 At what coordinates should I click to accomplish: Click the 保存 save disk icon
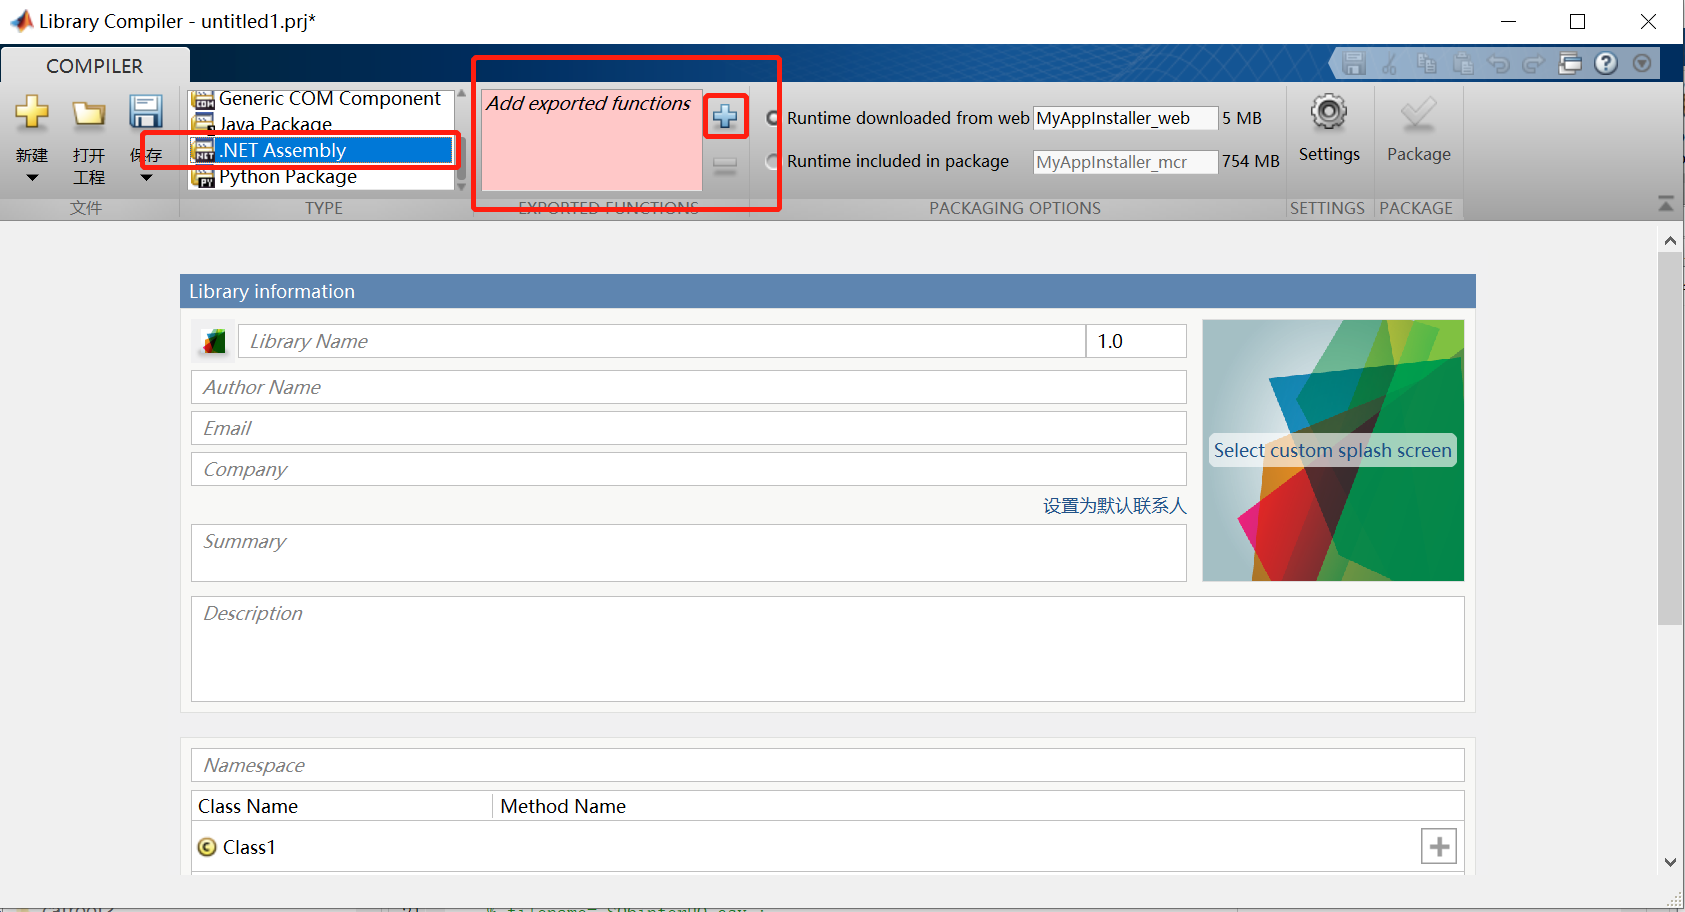point(146,112)
